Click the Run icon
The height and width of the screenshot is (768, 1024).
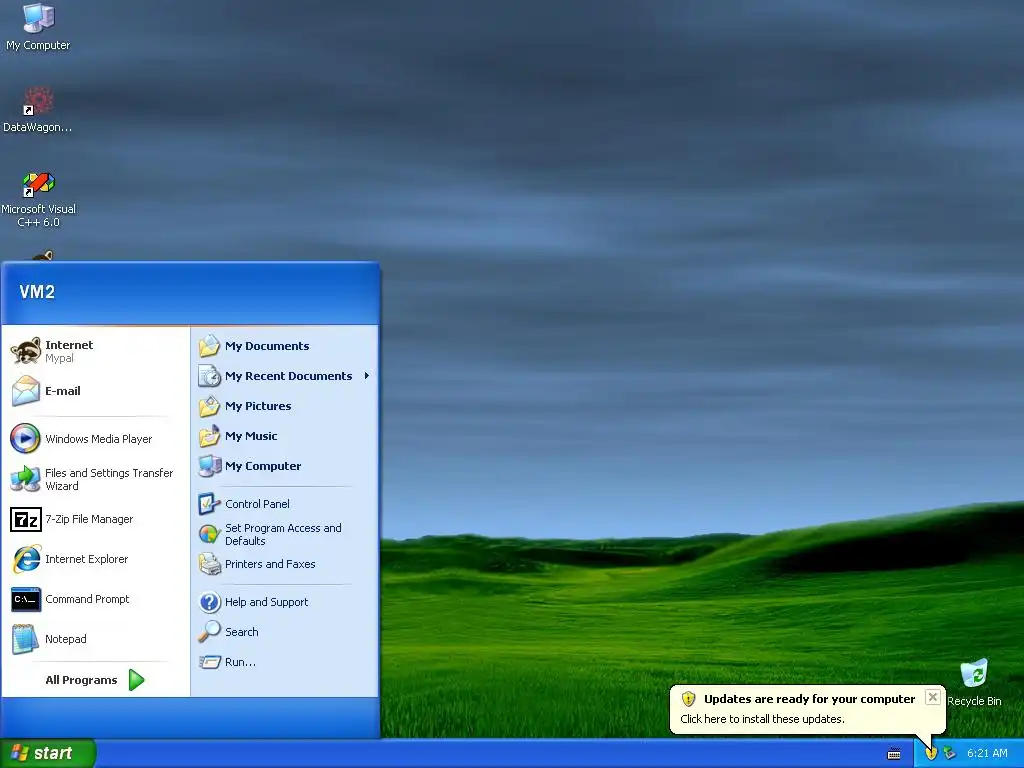click(210, 662)
